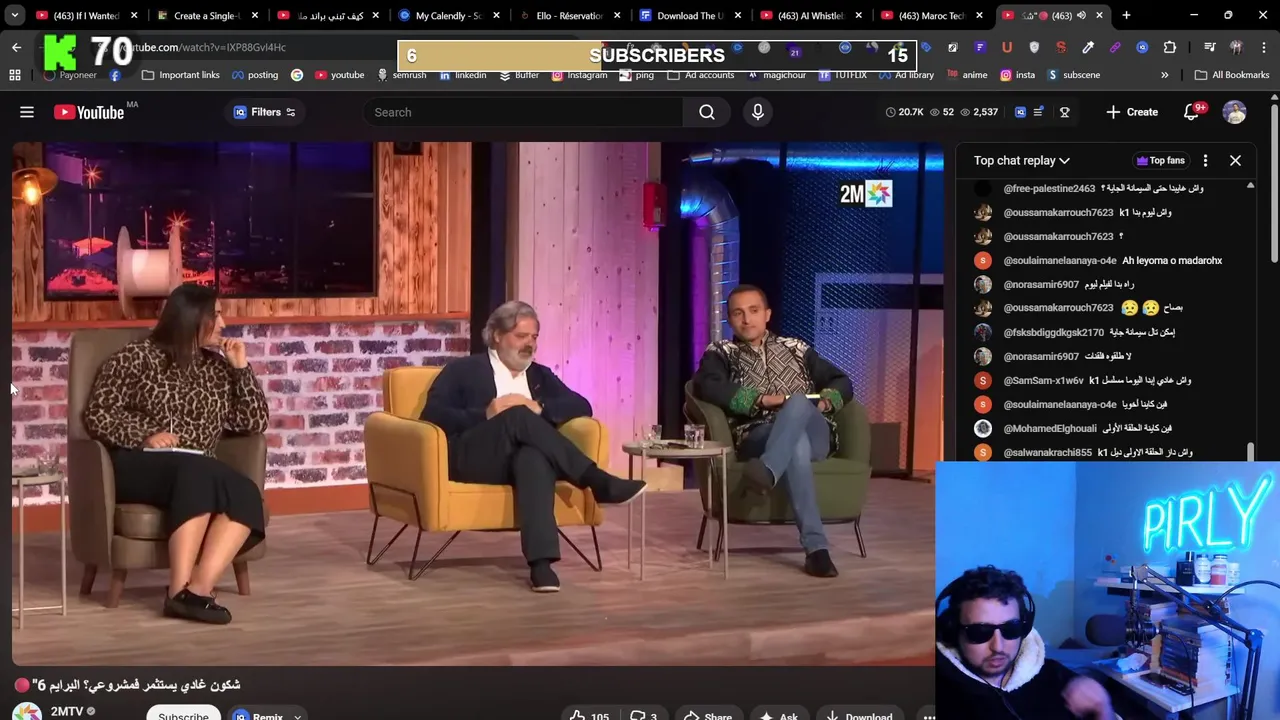This screenshot has width=1280, height=720.
Task: Click the Remix button
Action: (x=260, y=716)
